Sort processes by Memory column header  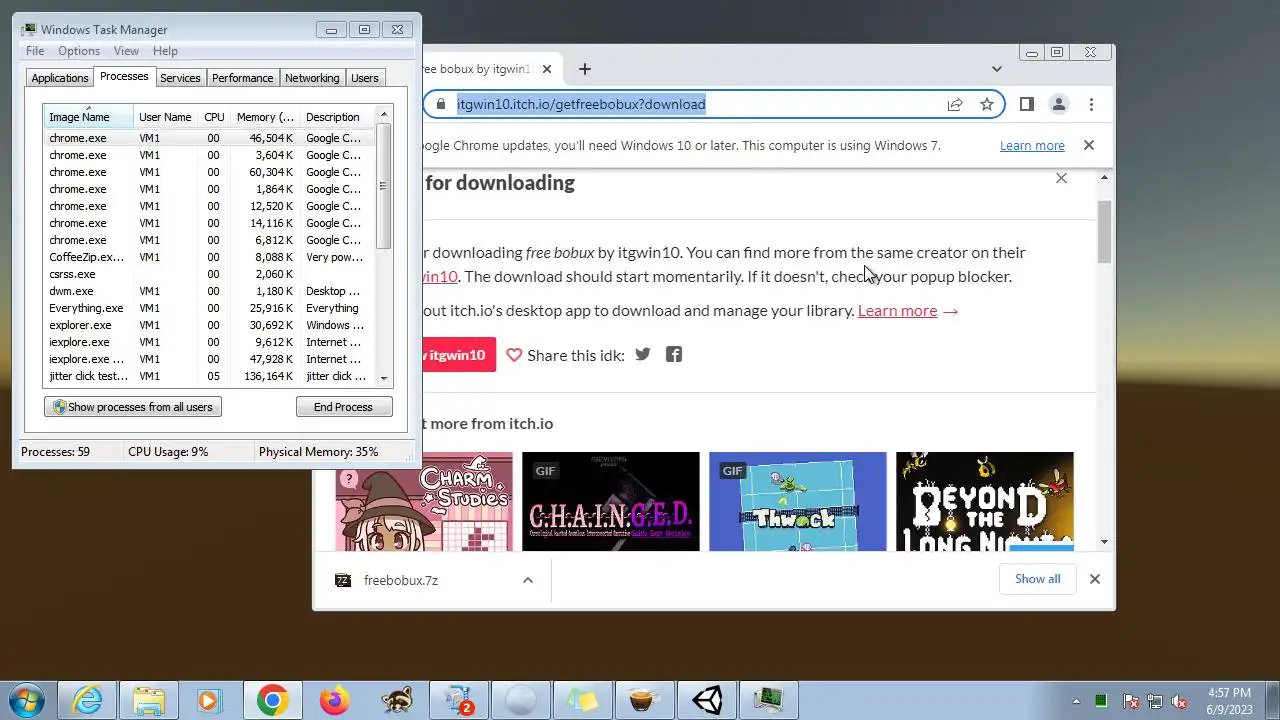point(265,117)
